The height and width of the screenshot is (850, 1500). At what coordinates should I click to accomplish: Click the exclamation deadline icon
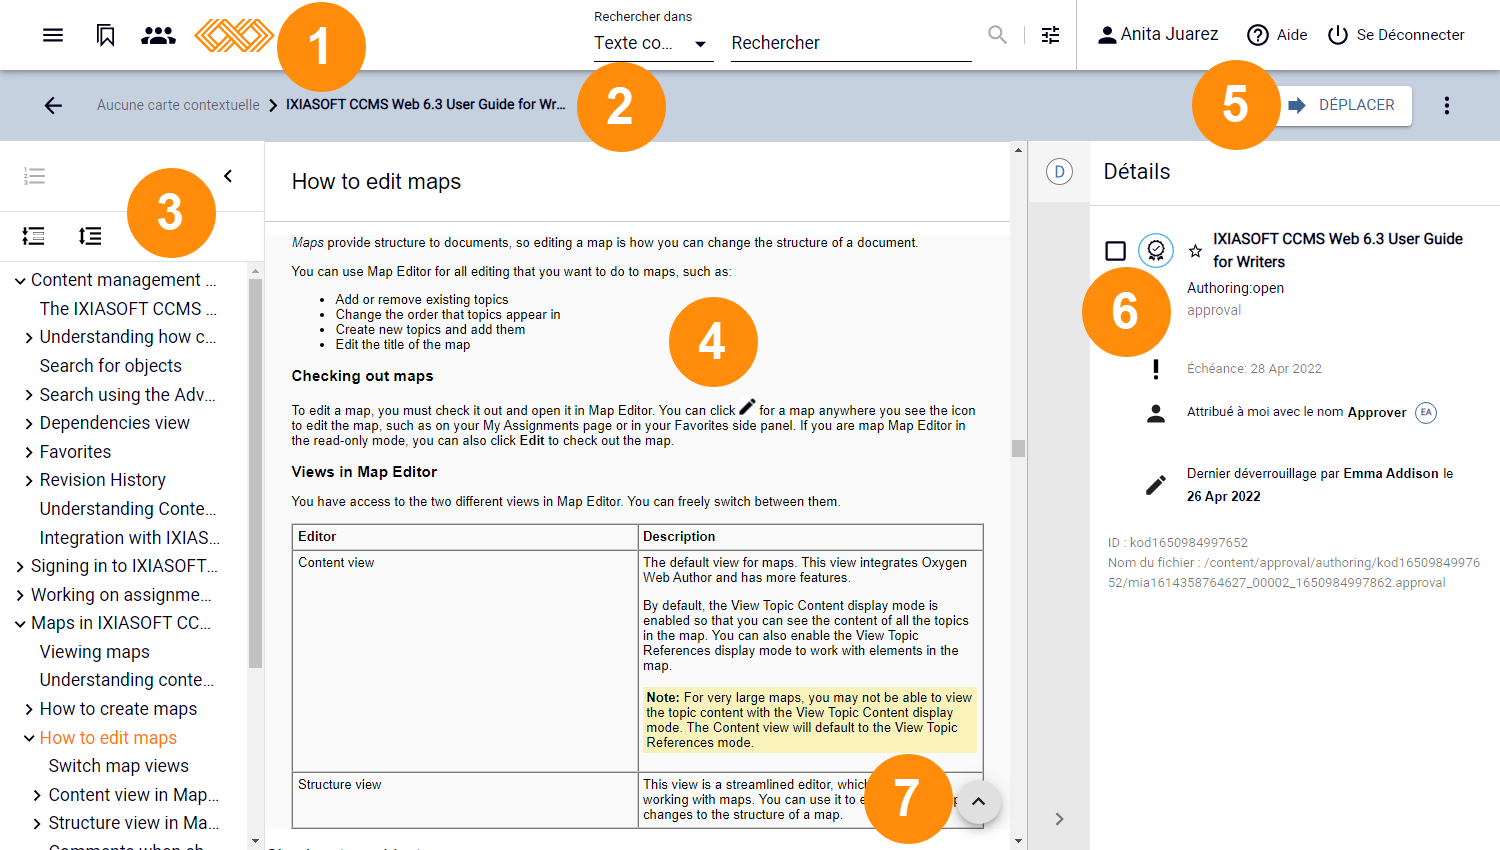(1156, 369)
